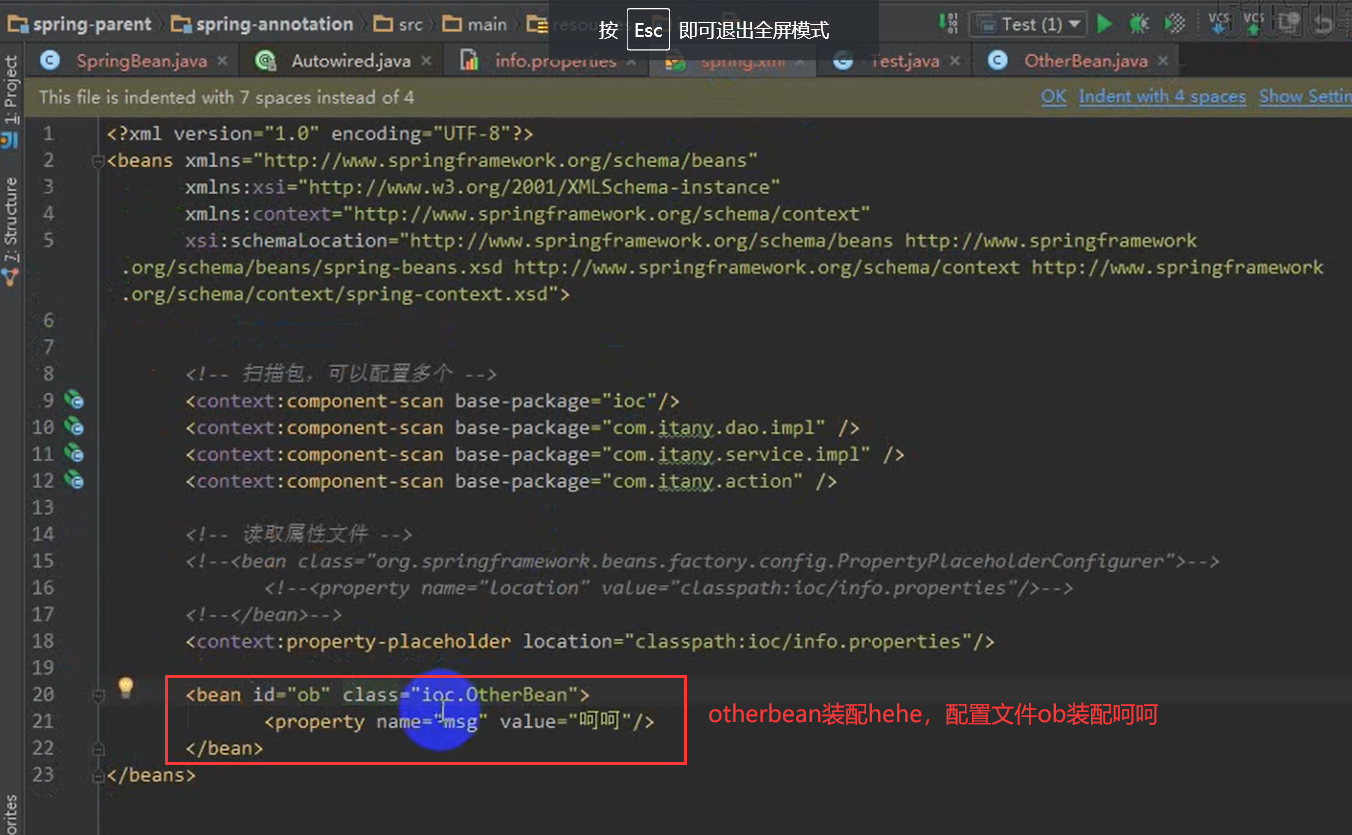1352x835 pixels.
Task: Click the xmlns:context attribute on line 4
Action: tap(528, 214)
